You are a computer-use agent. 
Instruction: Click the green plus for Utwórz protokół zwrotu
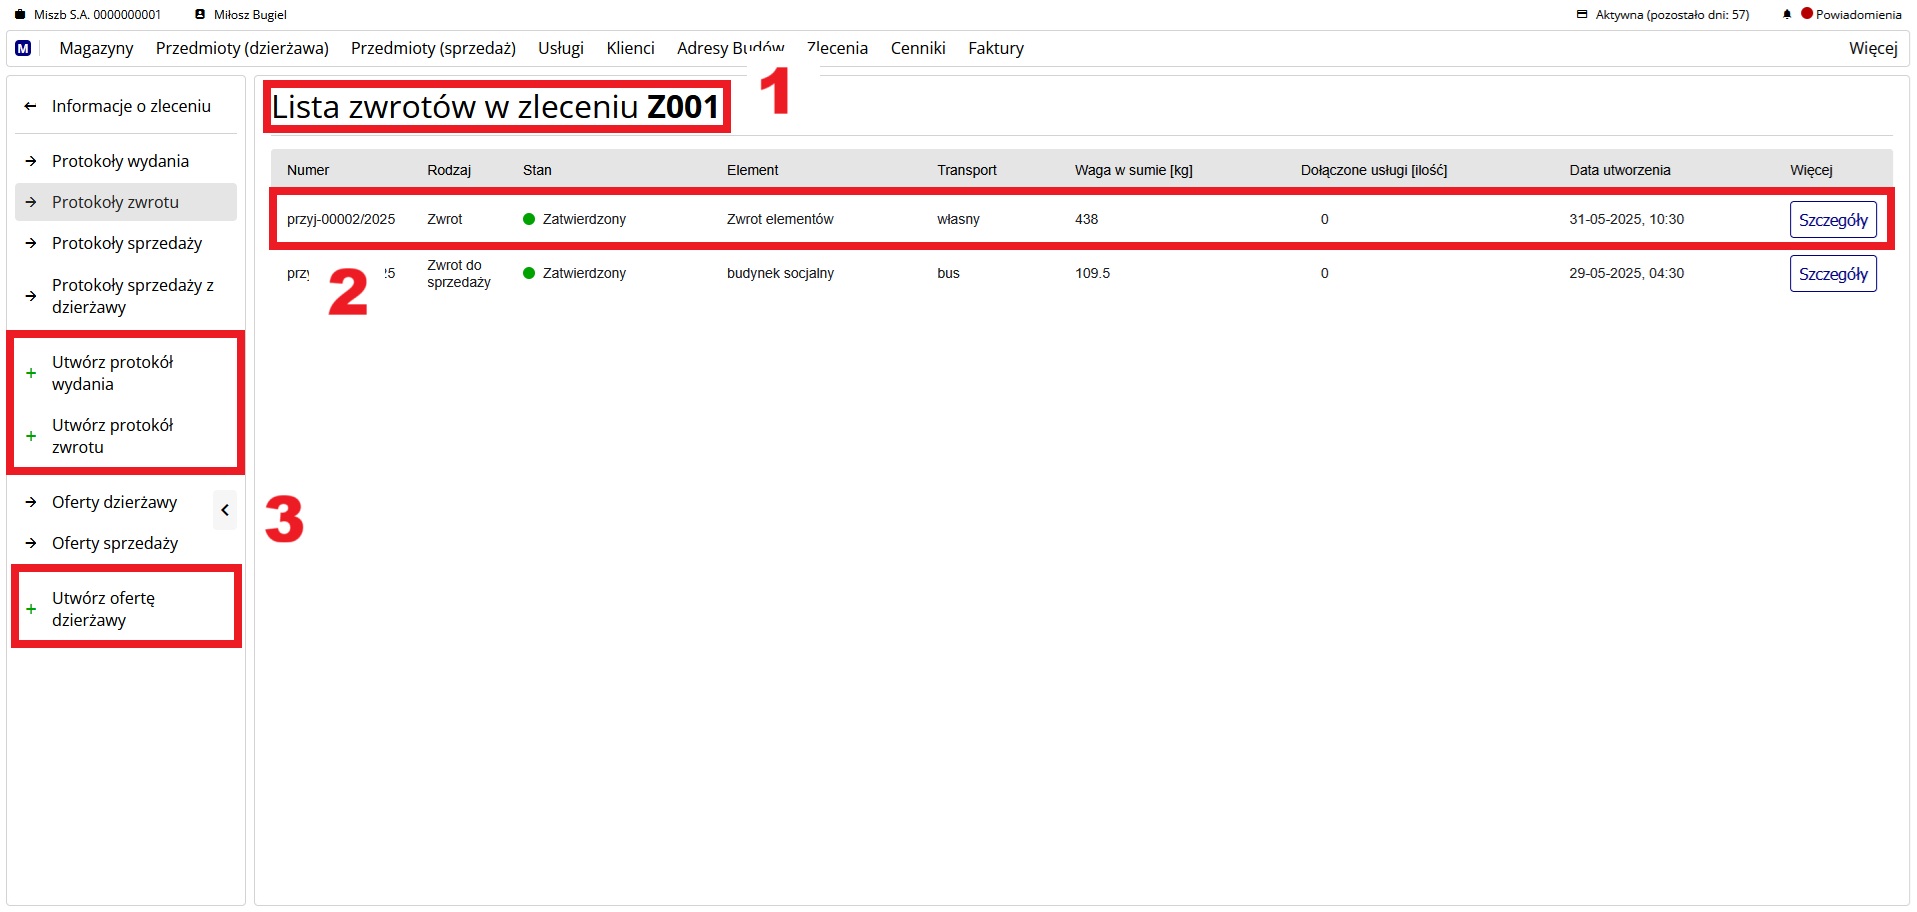[31, 436]
